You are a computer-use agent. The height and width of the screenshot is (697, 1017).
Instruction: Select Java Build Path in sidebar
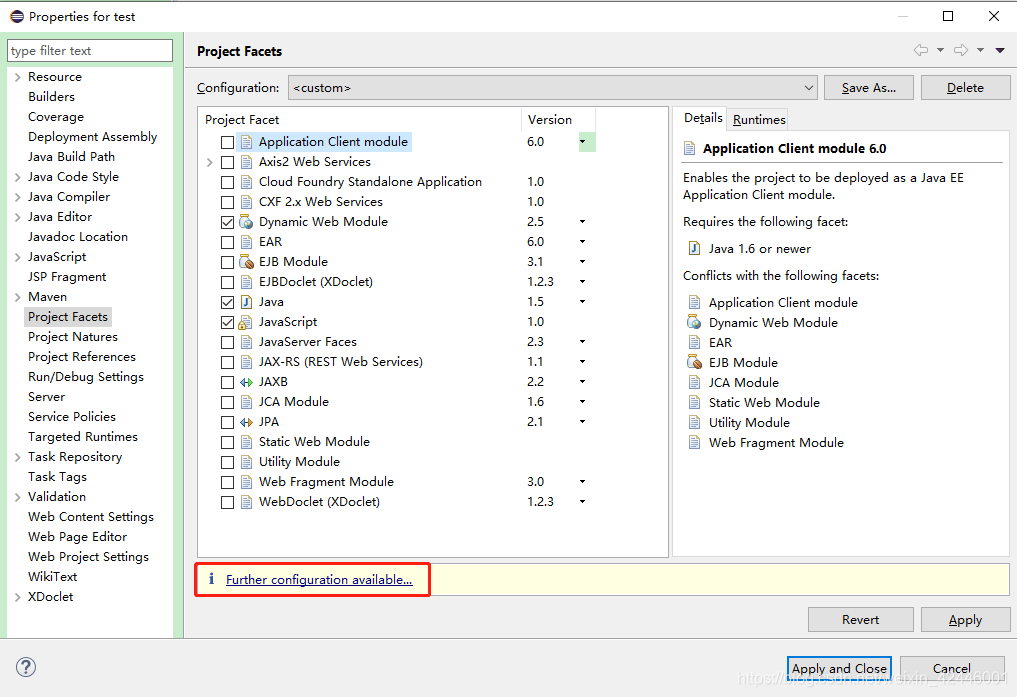[x=71, y=156]
